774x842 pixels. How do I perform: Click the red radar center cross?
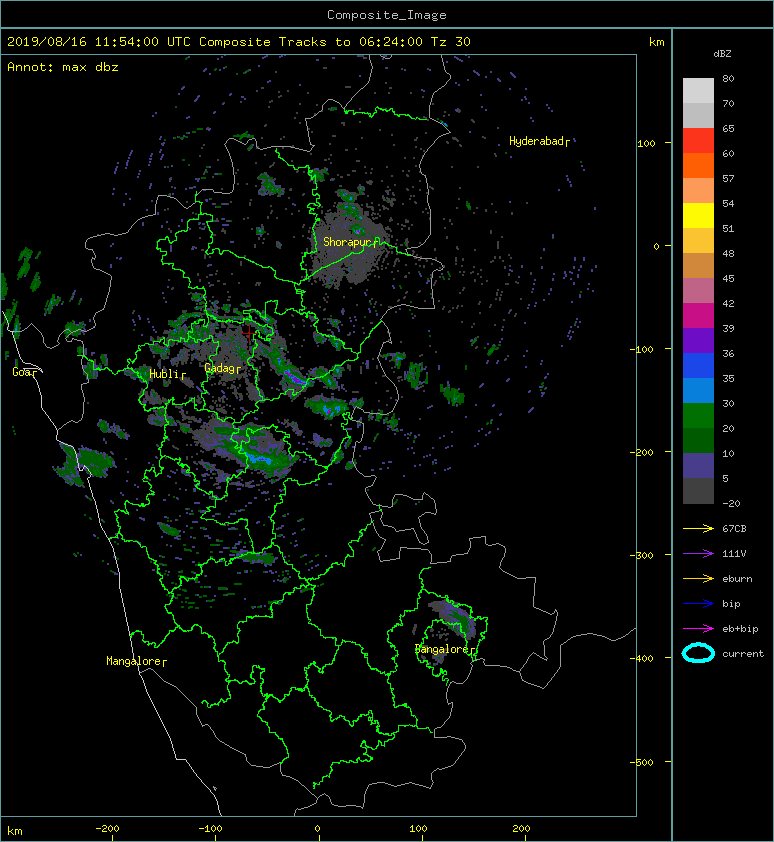[249, 333]
